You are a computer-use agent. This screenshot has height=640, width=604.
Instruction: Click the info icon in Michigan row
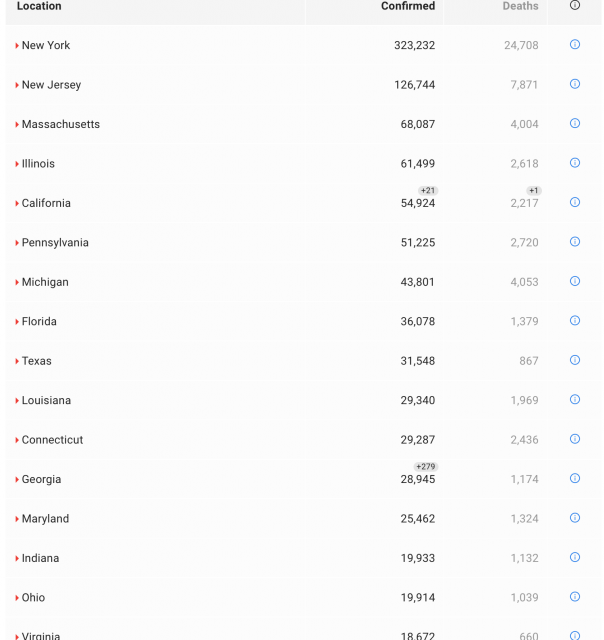click(575, 281)
